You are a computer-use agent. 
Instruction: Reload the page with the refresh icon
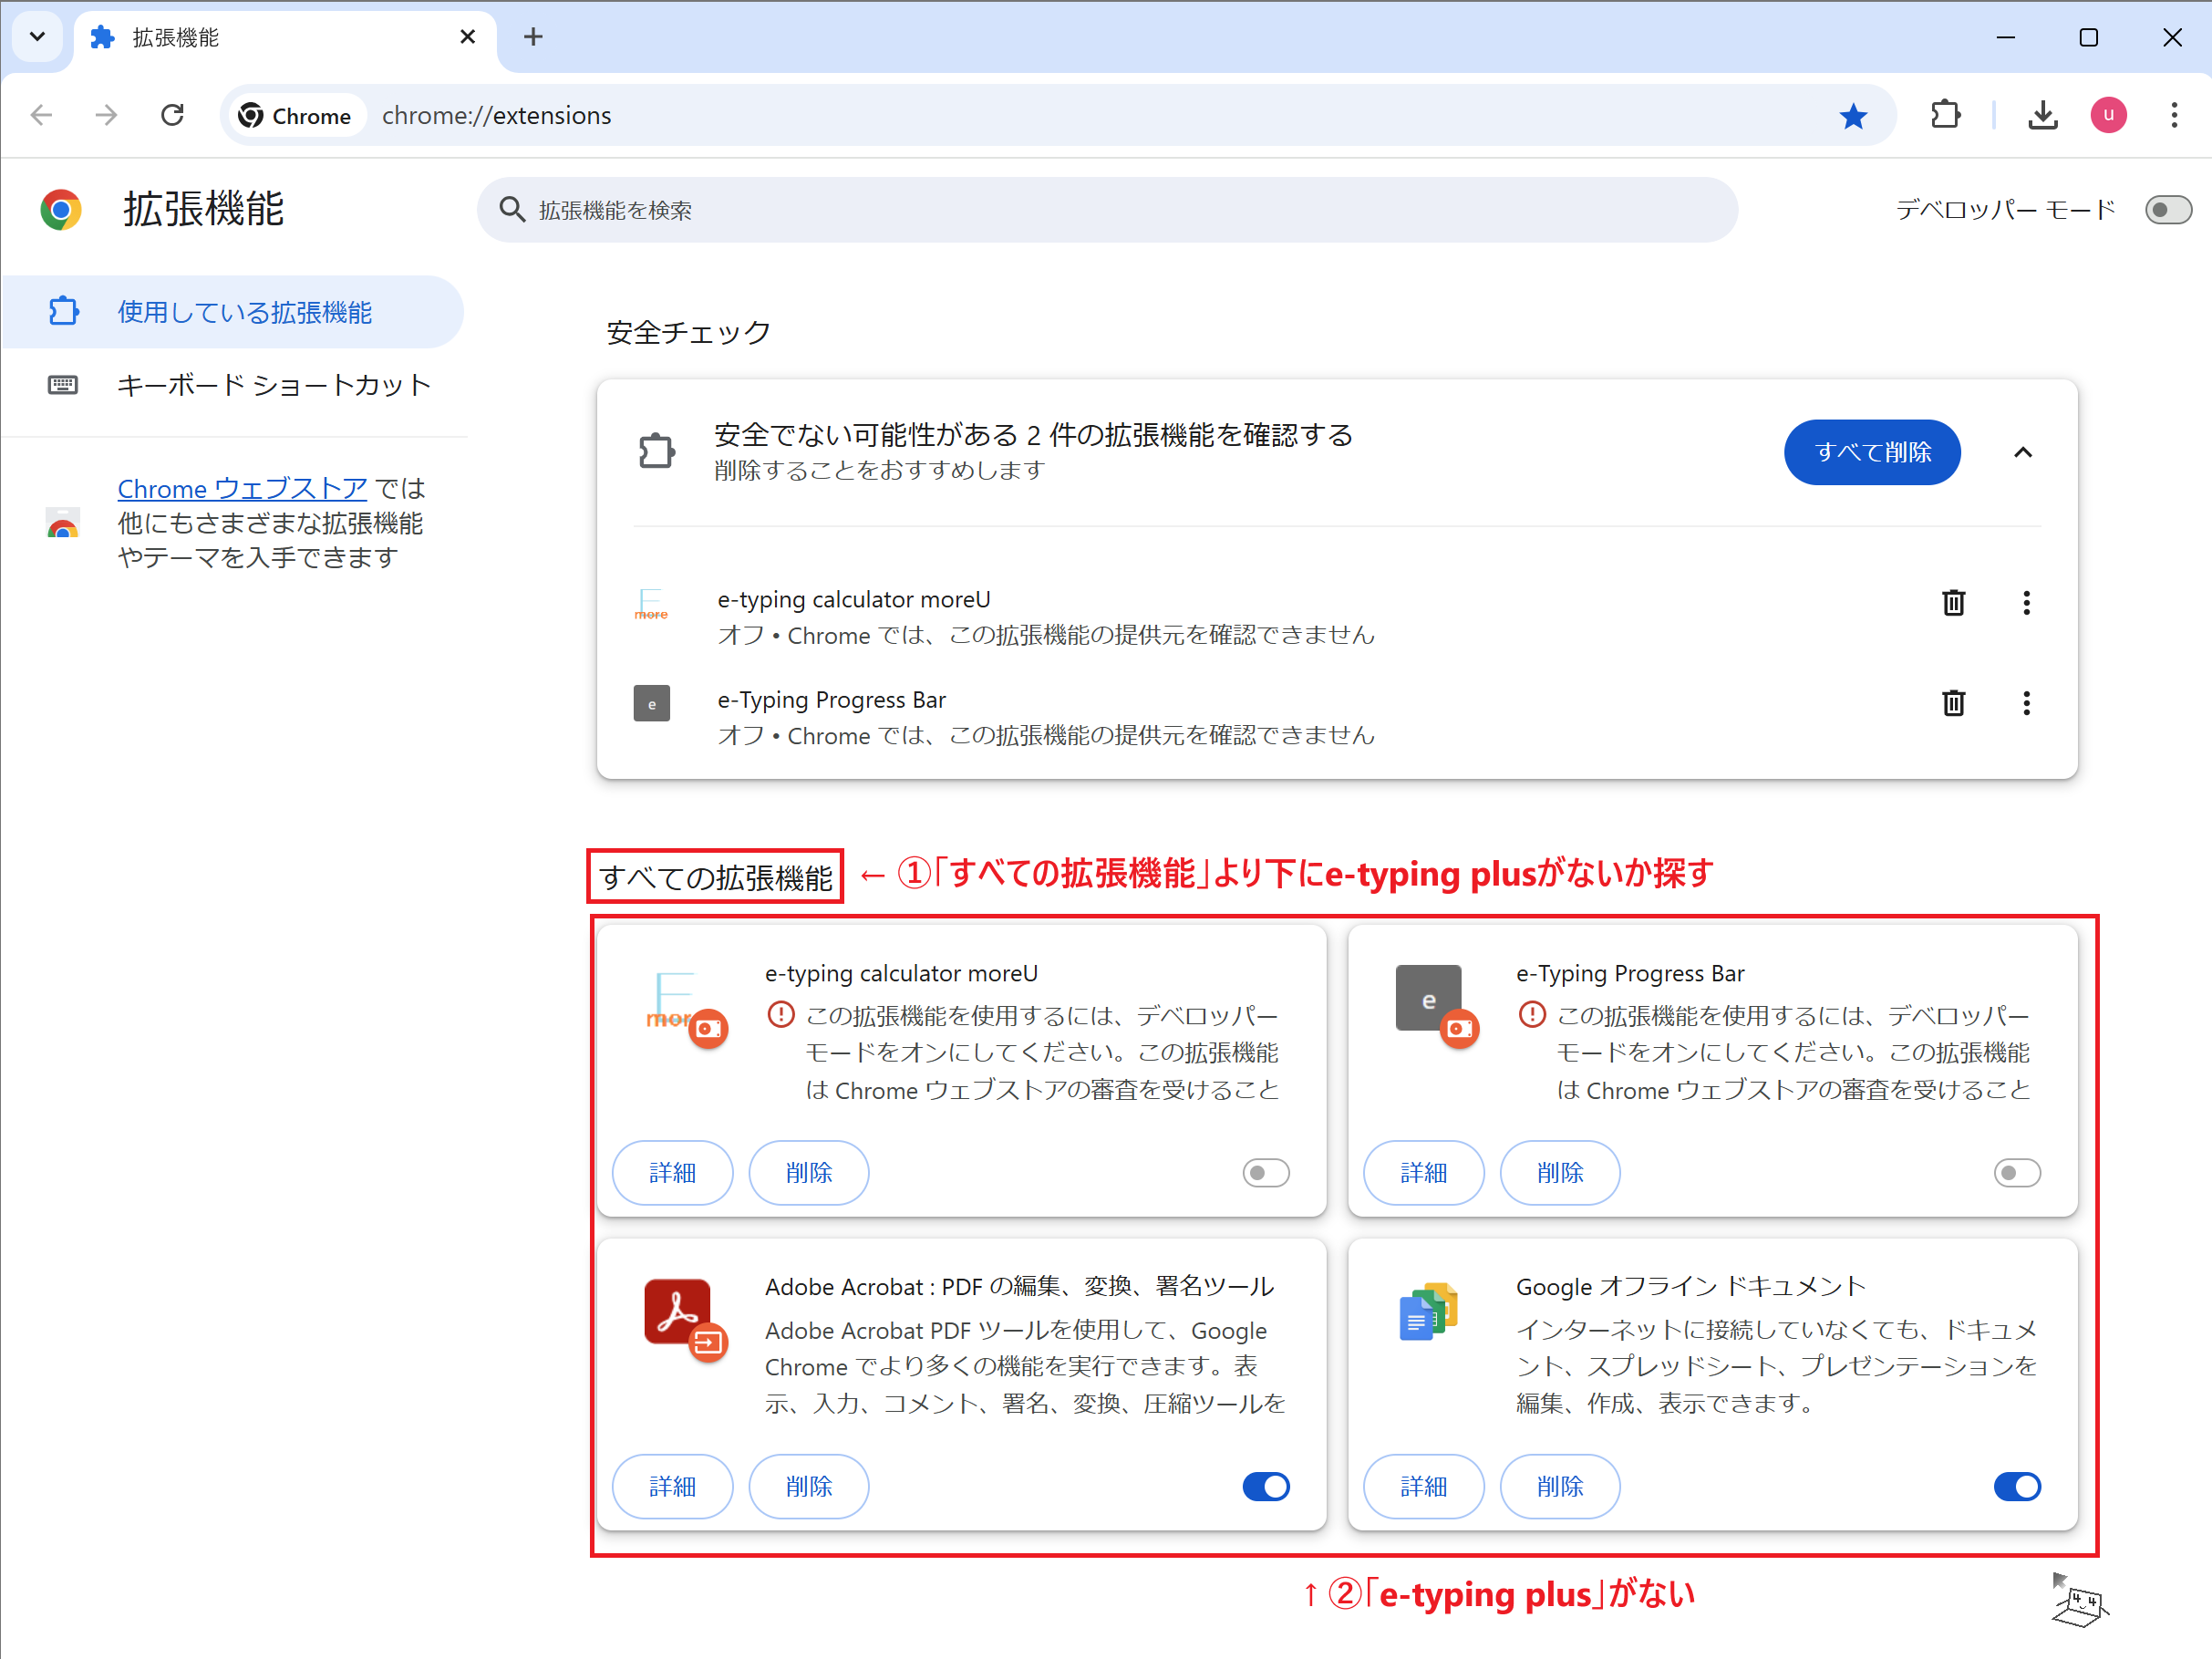[x=173, y=116]
